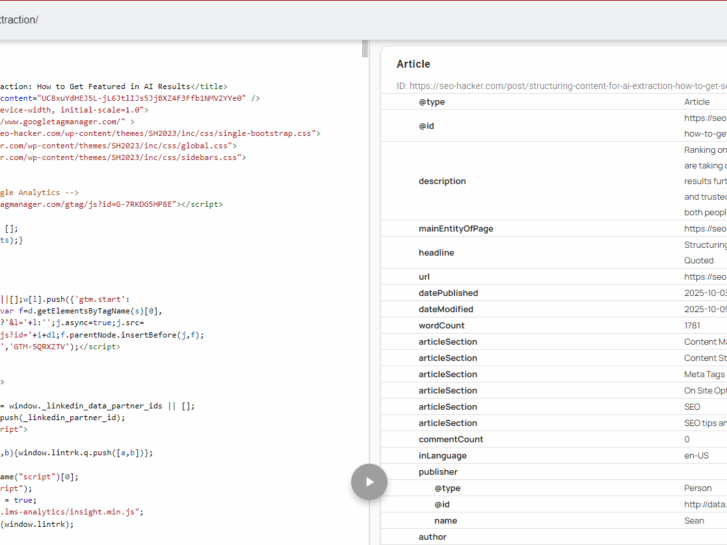The height and width of the screenshot is (545, 727).
Task: Select the description property row
Action: pyautogui.click(x=442, y=181)
